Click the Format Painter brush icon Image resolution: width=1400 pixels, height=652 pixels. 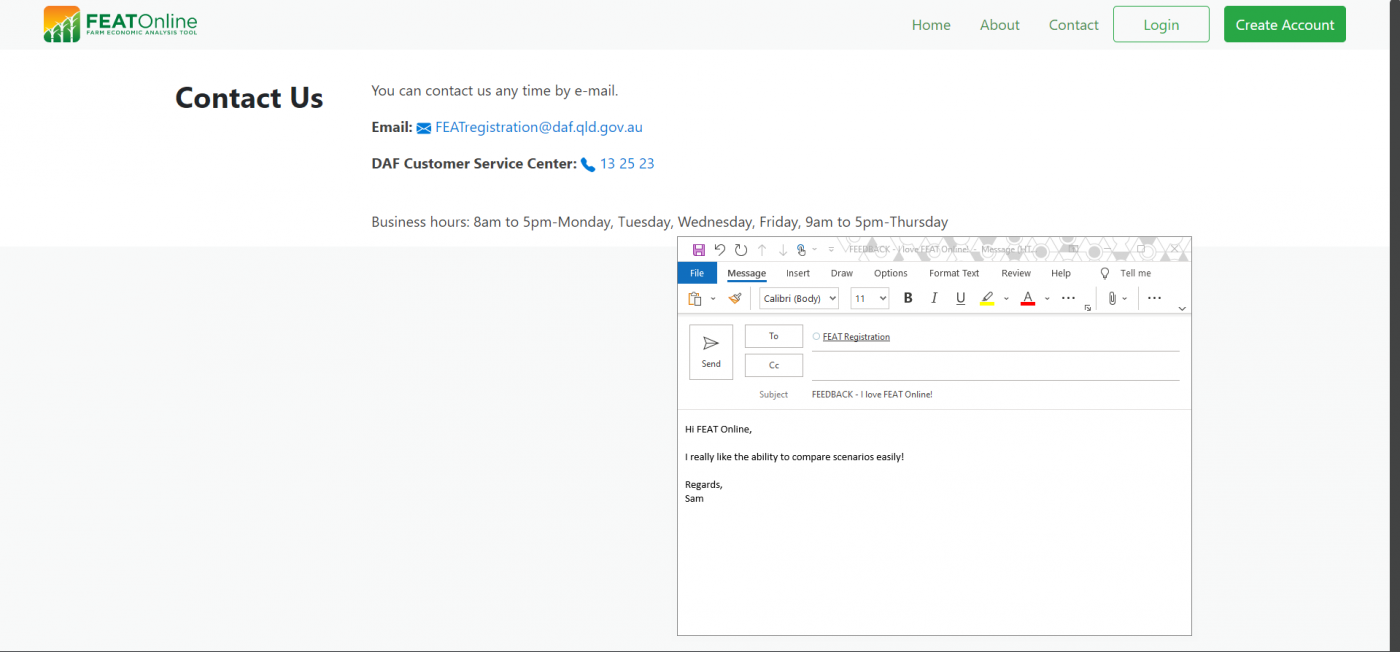pyautogui.click(x=735, y=298)
